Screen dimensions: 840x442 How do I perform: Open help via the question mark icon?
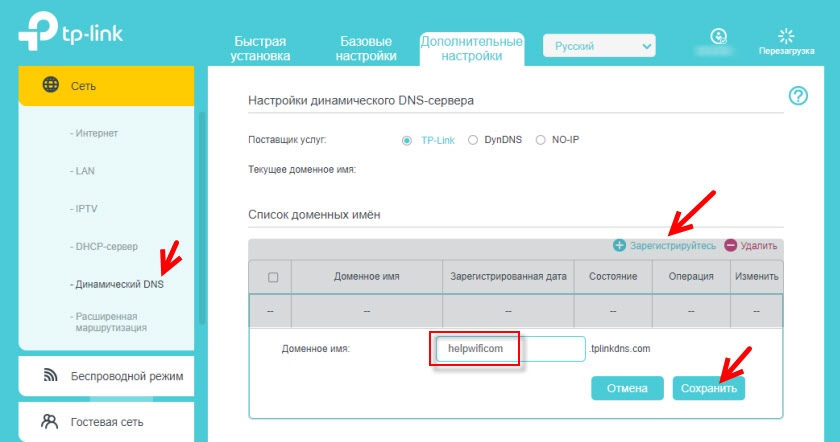coord(797,96)
